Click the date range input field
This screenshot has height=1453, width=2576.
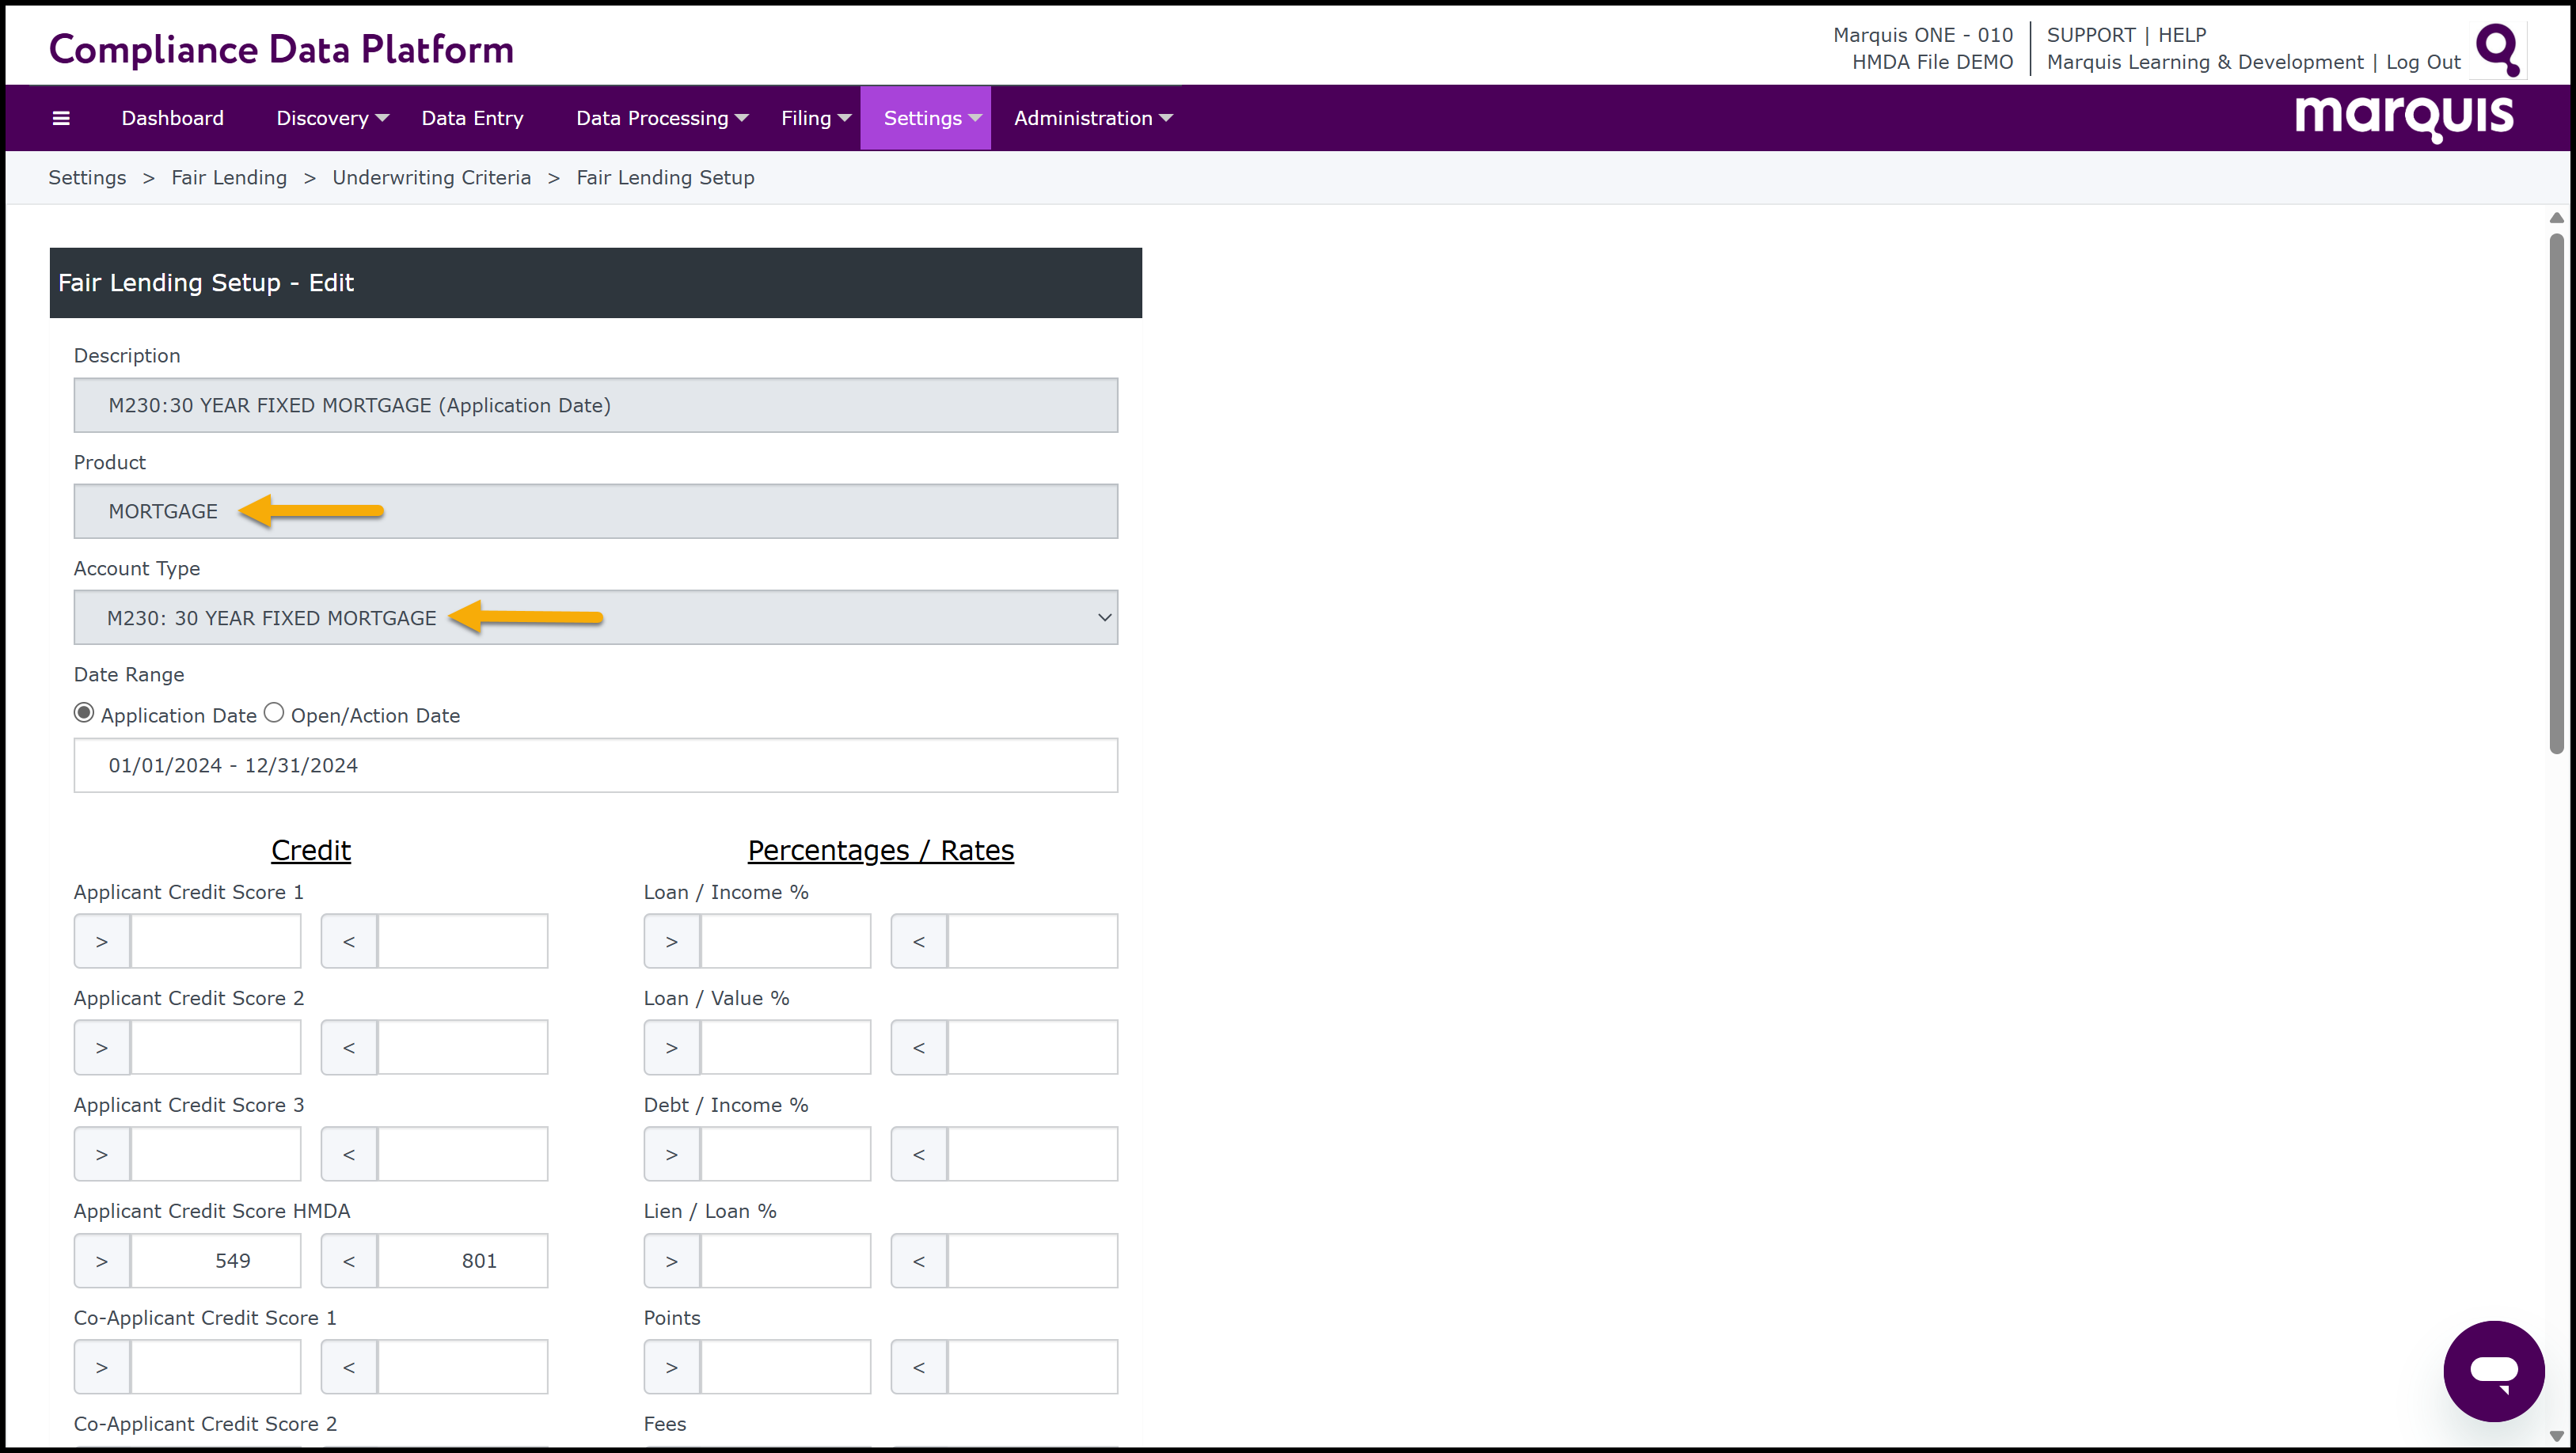coord(596,765)
